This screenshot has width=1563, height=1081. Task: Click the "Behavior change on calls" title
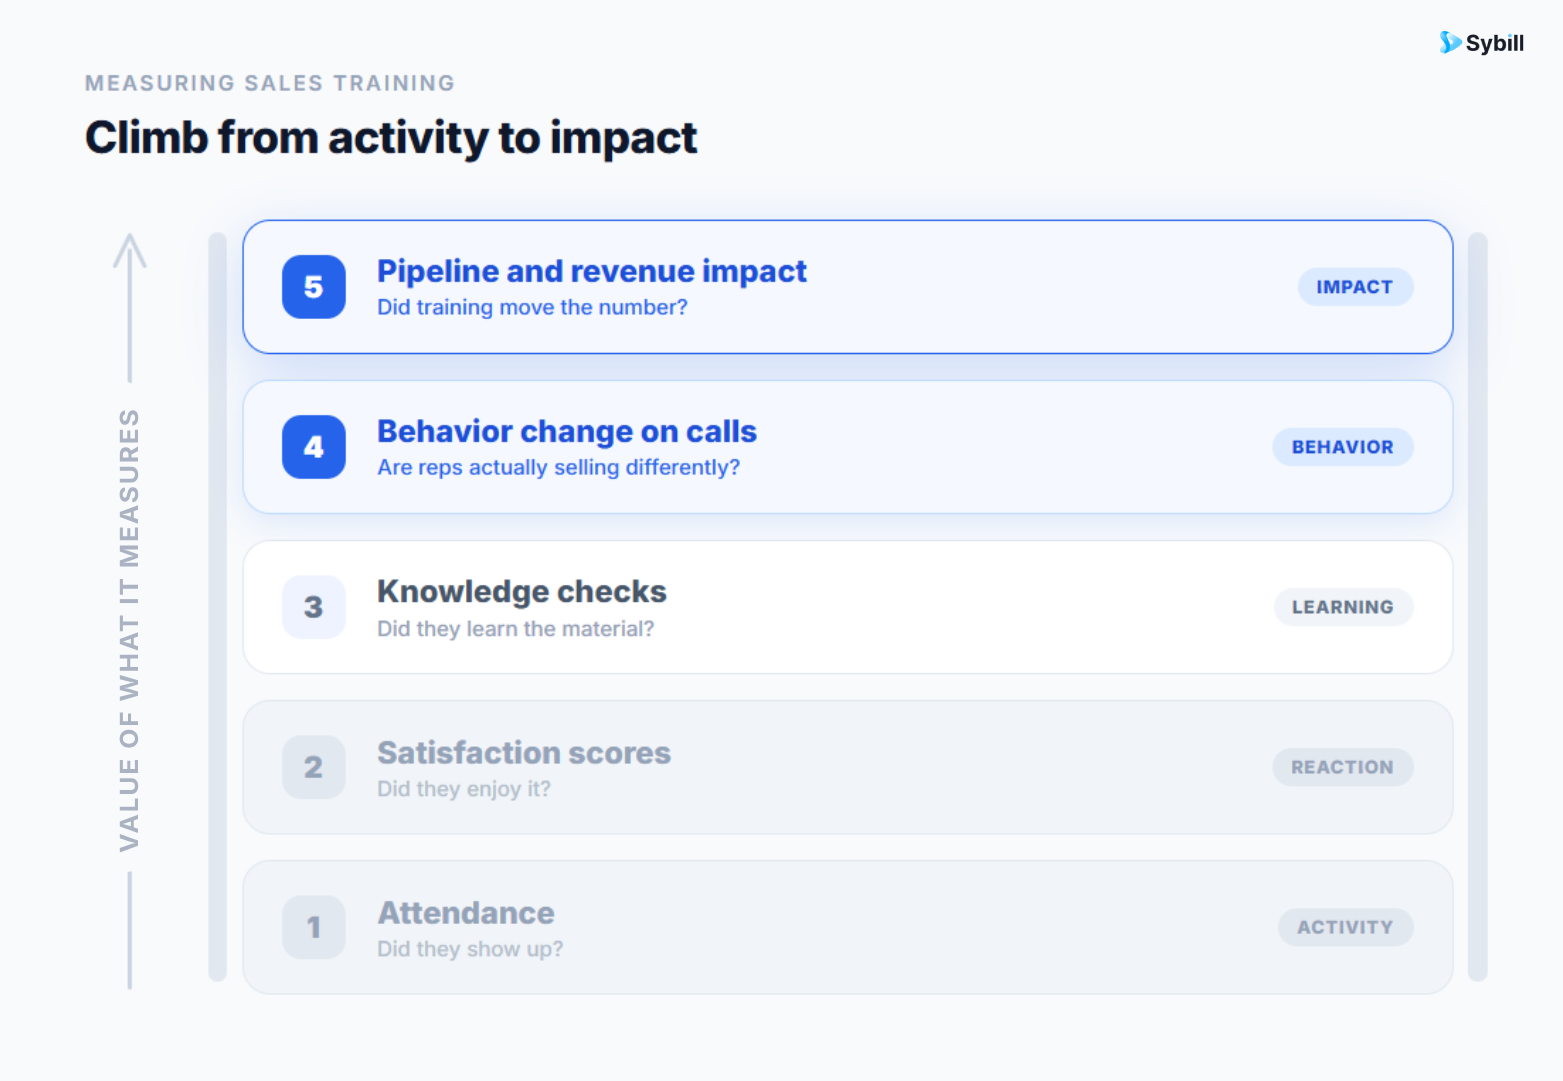pyautogui.click(x=567, y=431)
